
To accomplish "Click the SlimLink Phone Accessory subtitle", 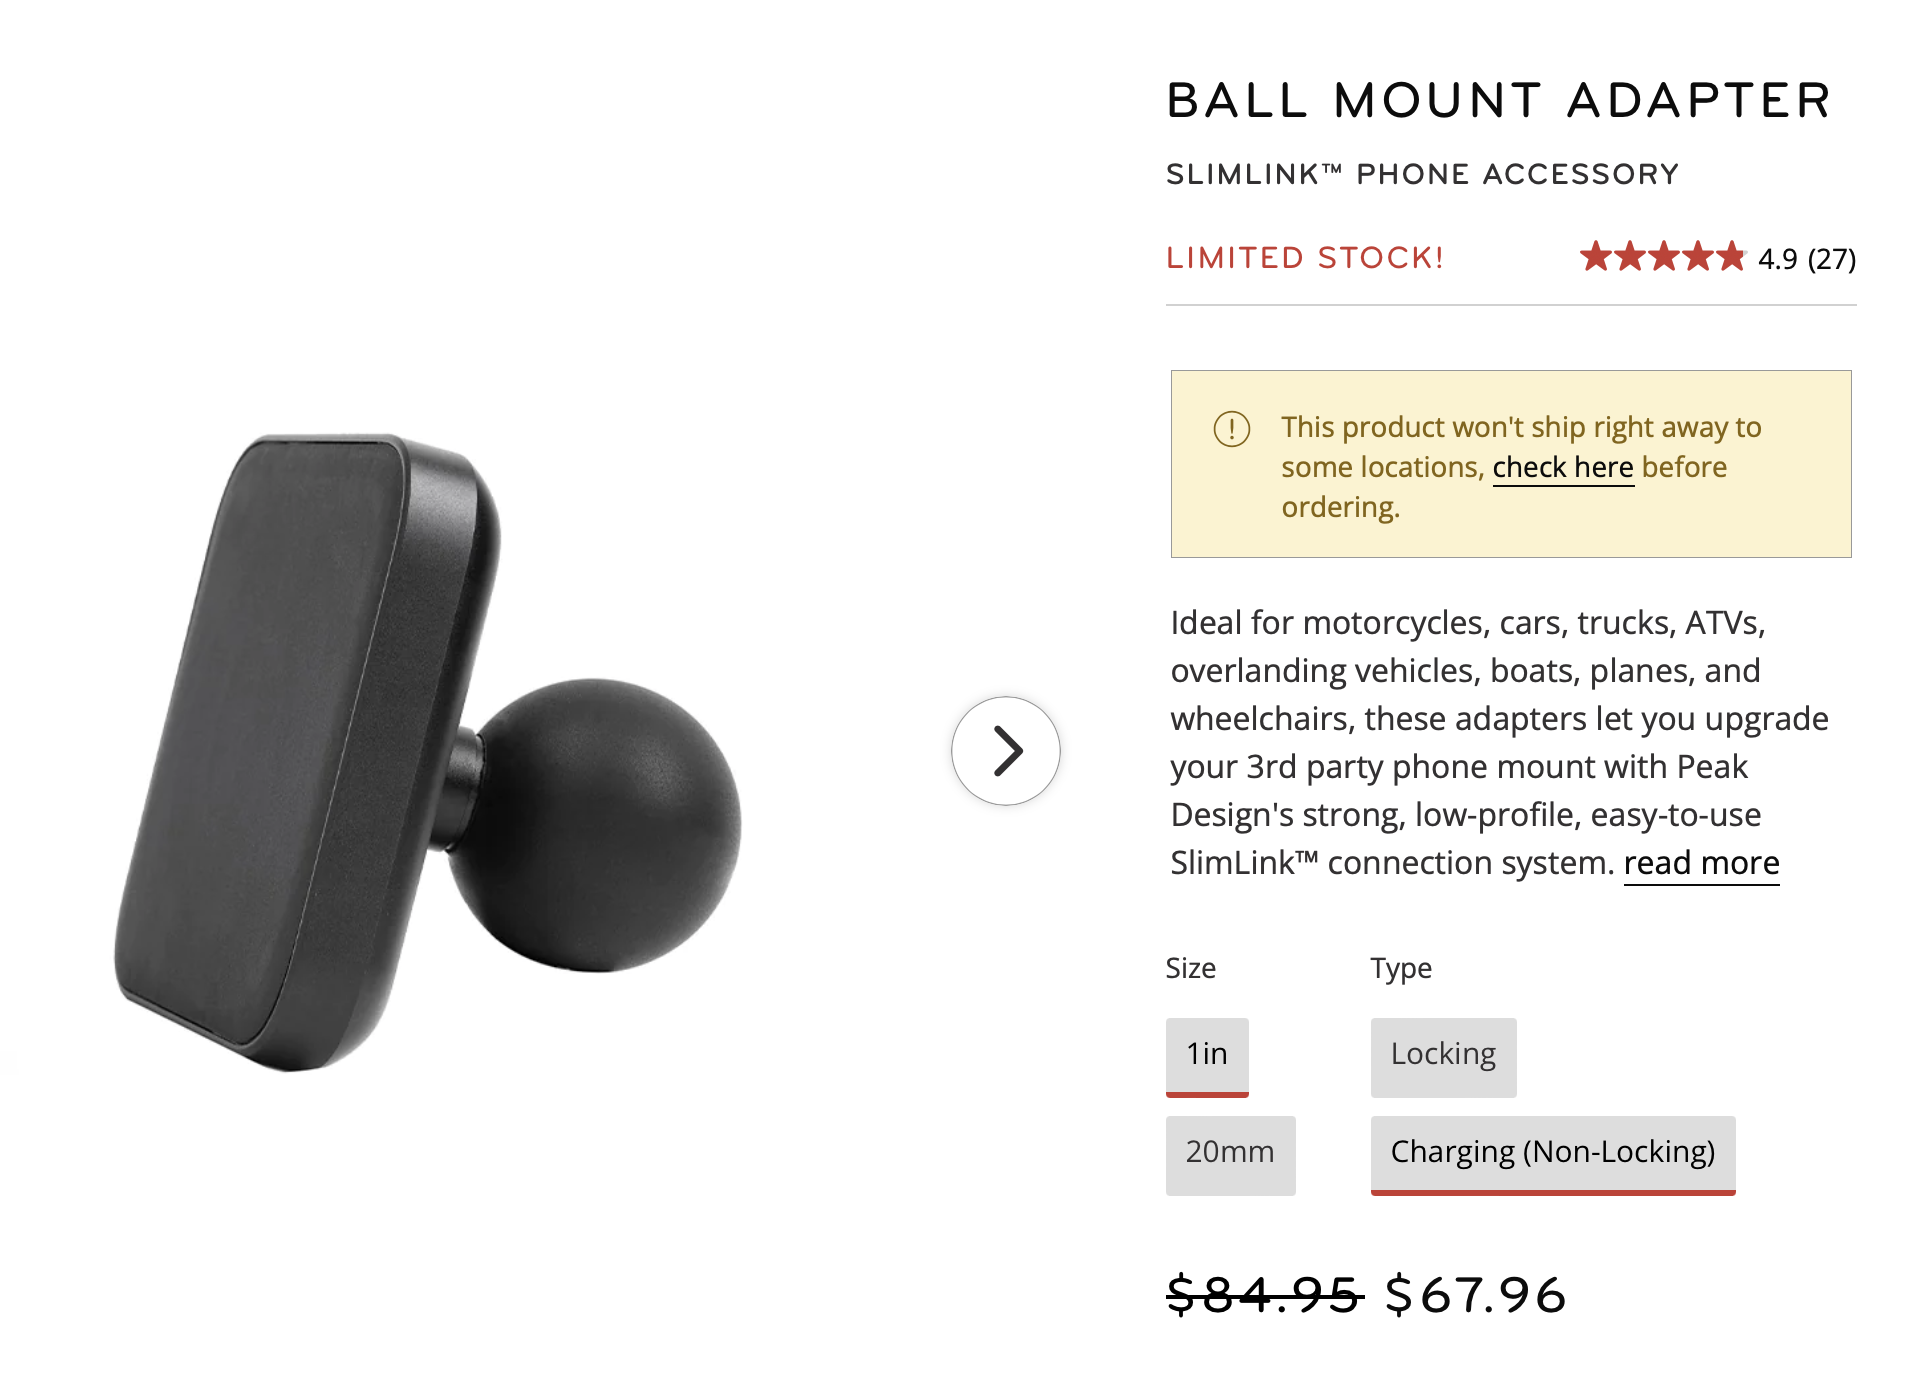I will 1422,174.
